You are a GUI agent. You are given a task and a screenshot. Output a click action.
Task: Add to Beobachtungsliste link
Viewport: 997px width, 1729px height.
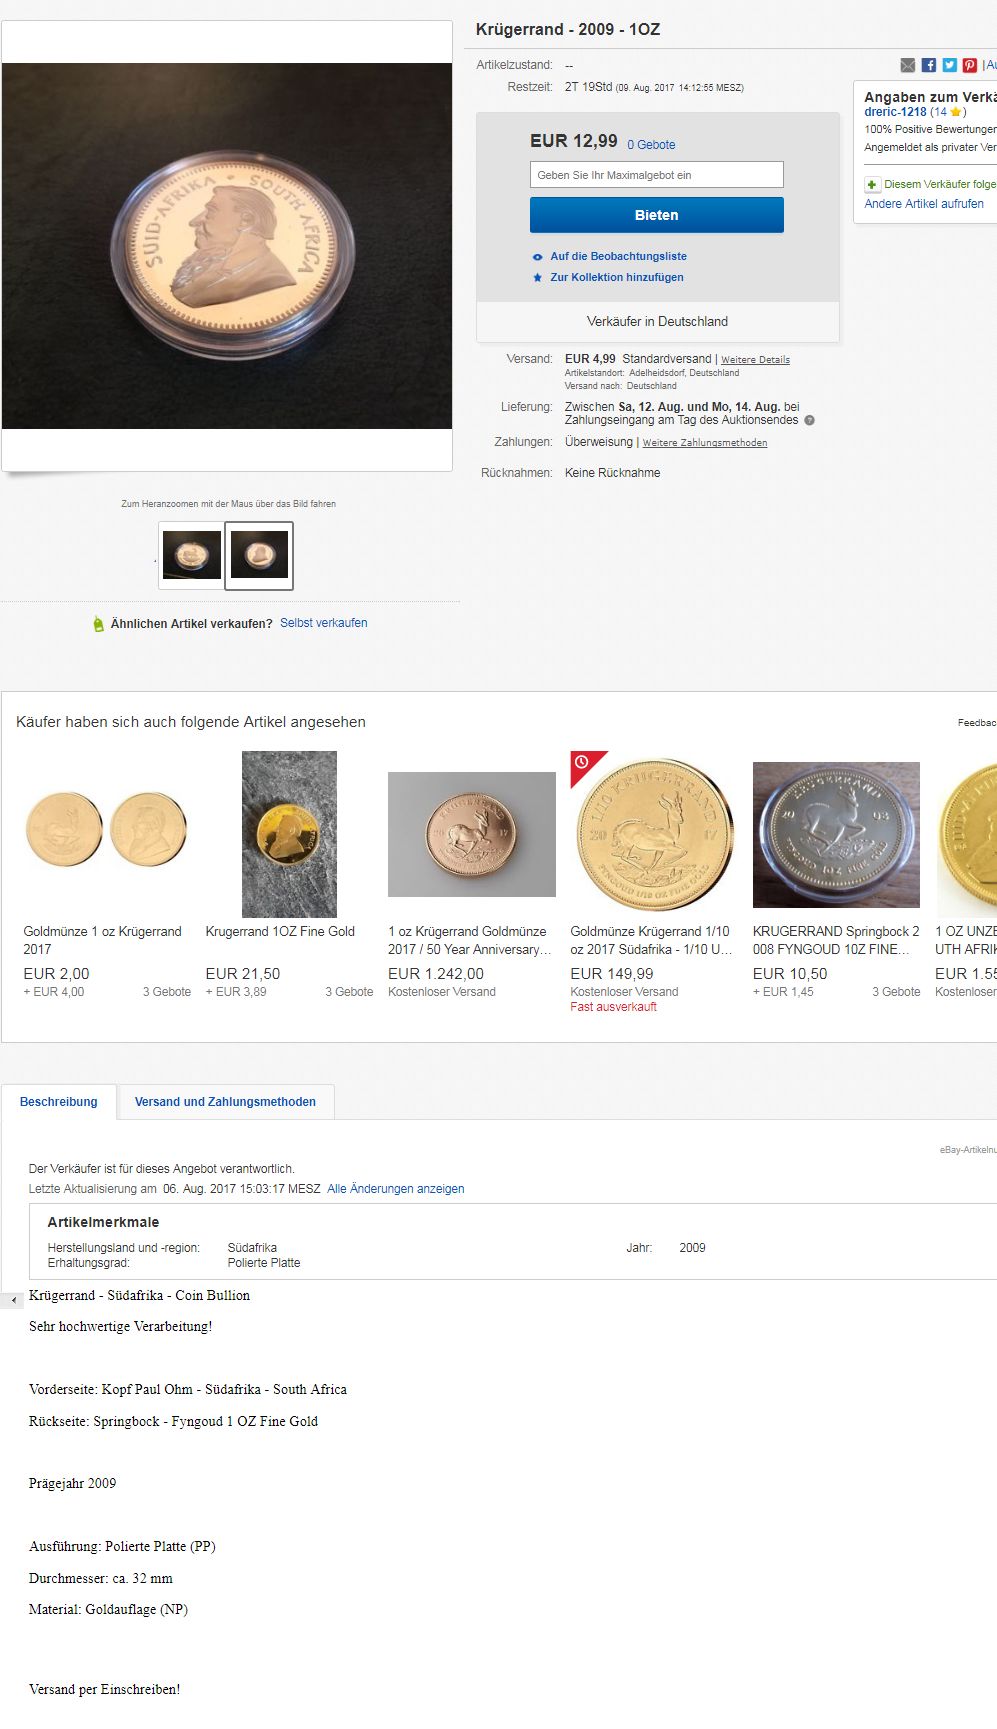coord(618,257)
